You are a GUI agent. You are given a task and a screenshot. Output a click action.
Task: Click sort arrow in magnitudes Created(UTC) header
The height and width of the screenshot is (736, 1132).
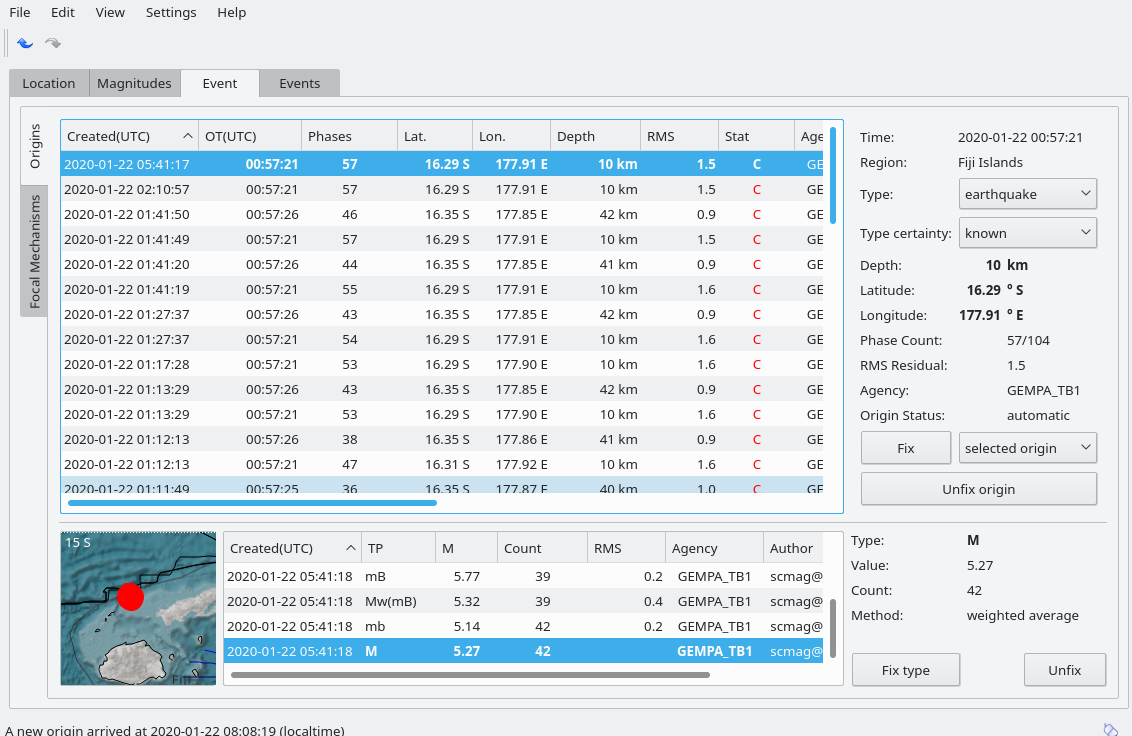[351, 548]
